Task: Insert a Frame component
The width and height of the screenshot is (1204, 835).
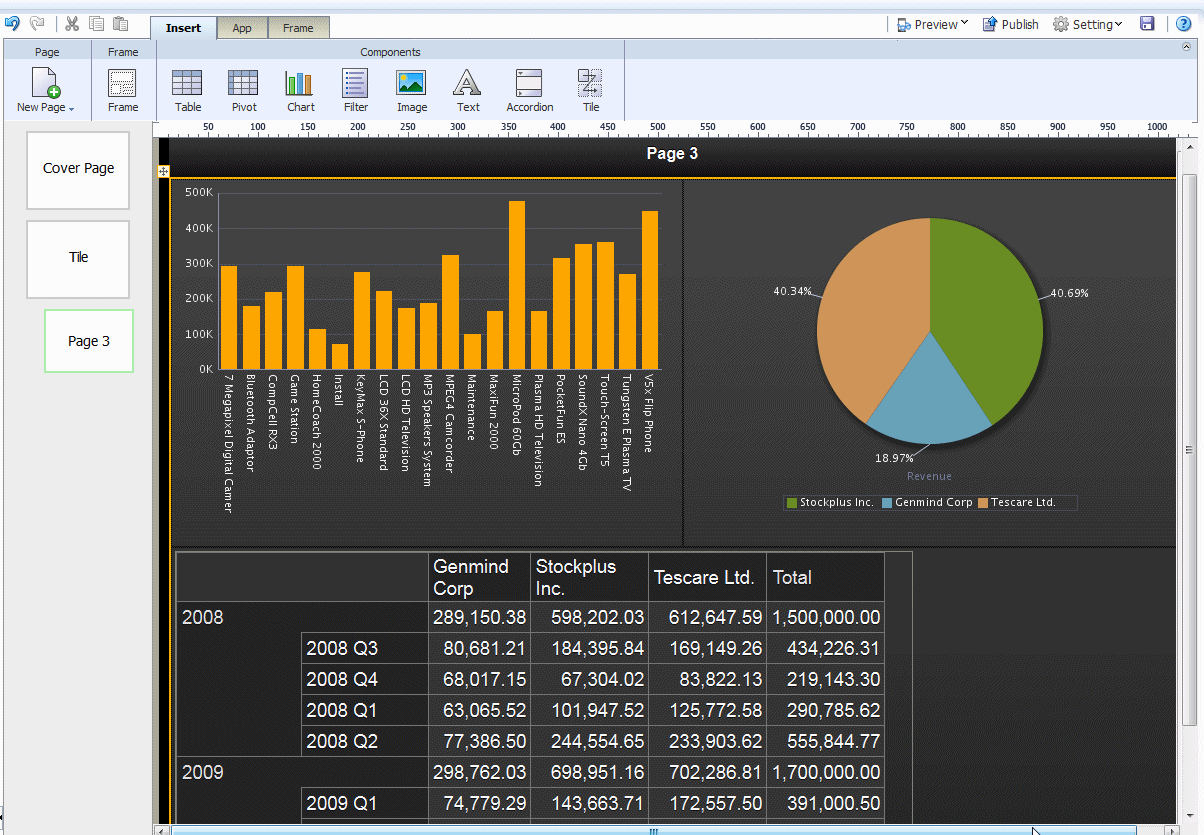Action: 123,91
